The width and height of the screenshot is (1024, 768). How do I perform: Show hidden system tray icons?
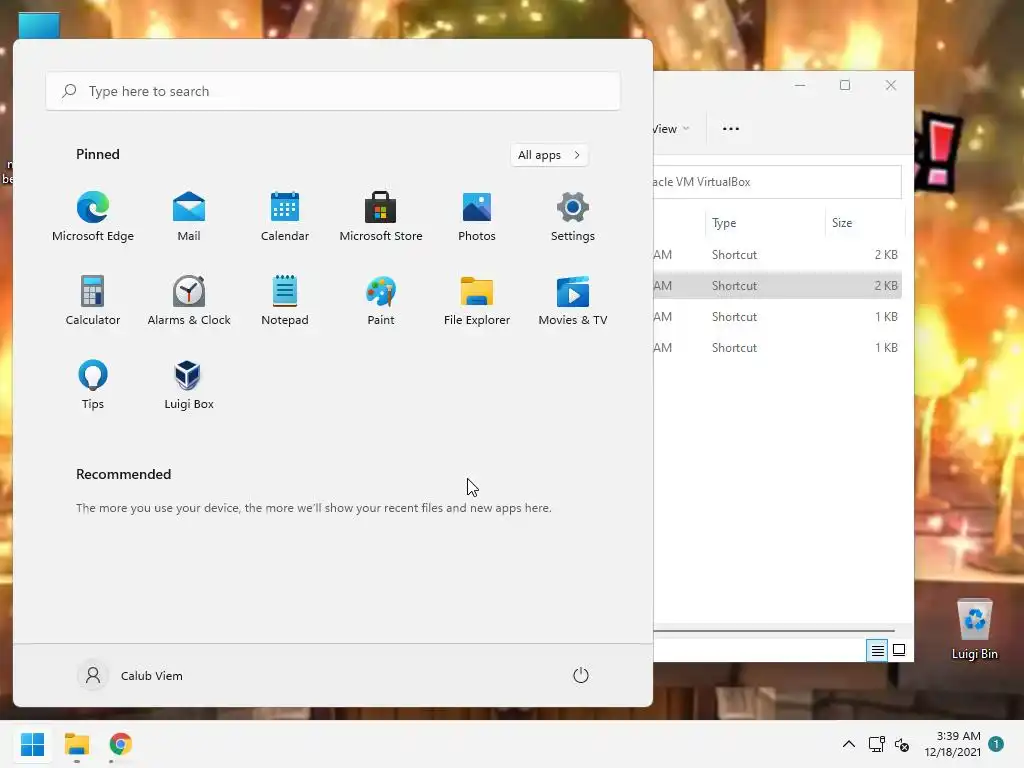(848, 744)
